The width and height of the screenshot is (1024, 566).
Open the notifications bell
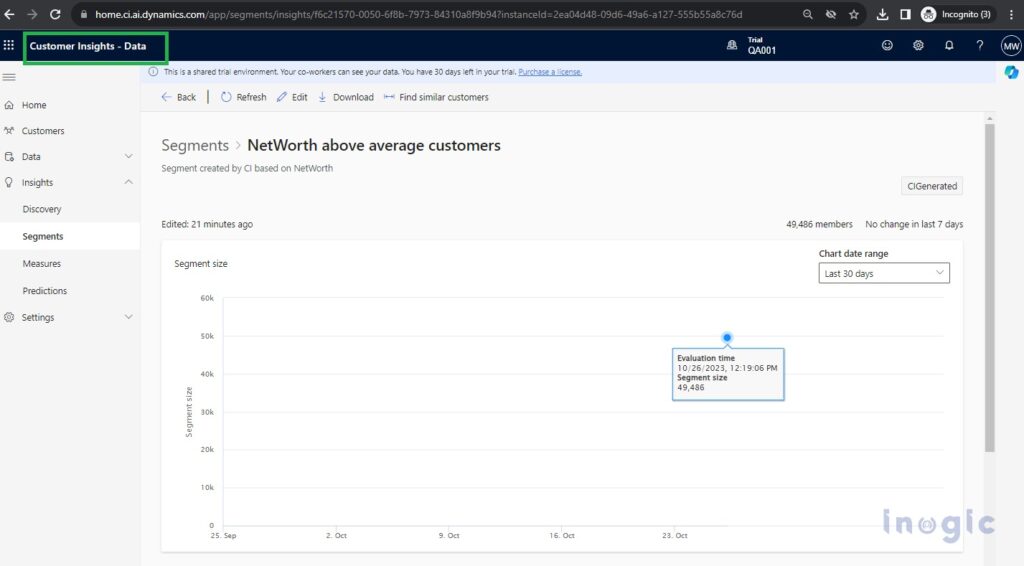[949, 45]
